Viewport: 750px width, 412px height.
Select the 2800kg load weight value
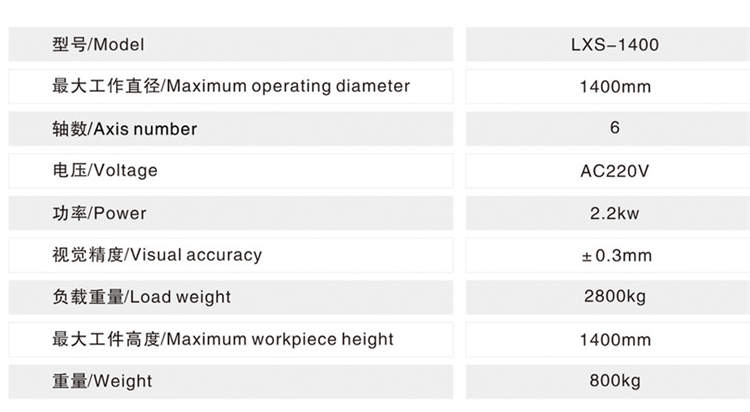point(615,297)
